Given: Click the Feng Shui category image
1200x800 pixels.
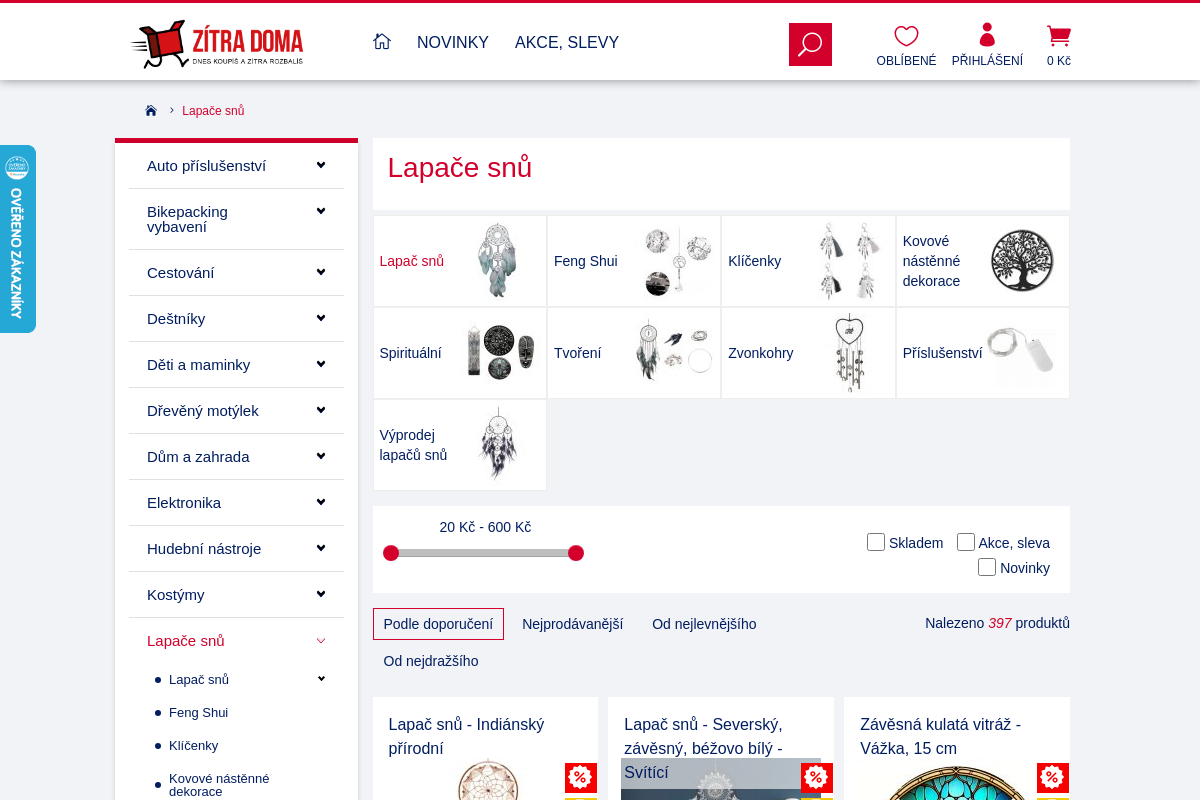Looking at the screenshot, I should click(677, 261).
